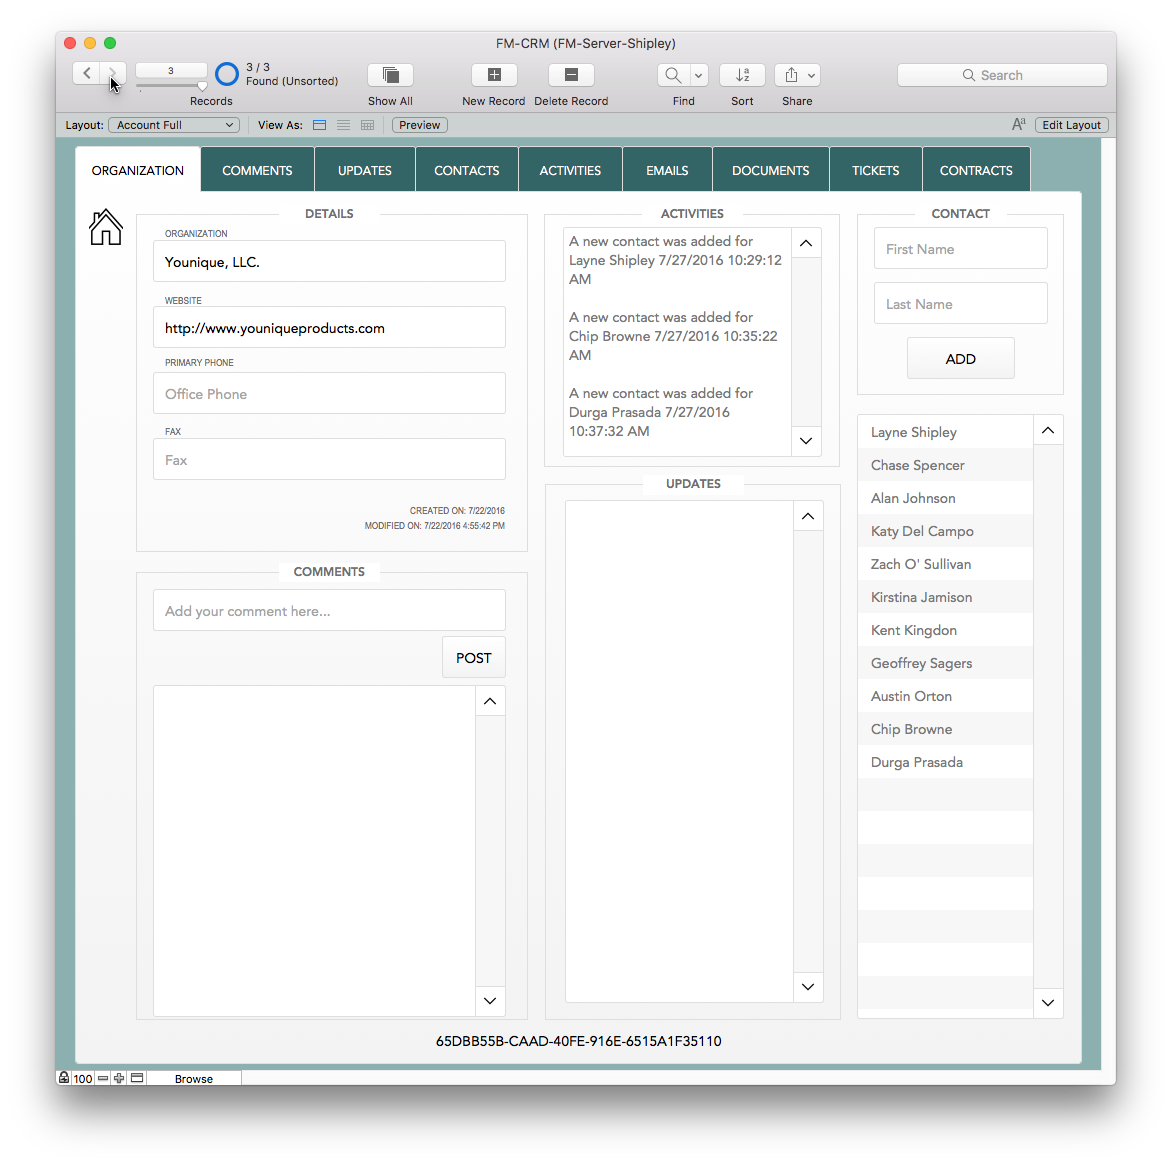Select the ORGANIZATION tab
The width and height of the screenshot is (1172, 1165).
[x=138, y=170]
